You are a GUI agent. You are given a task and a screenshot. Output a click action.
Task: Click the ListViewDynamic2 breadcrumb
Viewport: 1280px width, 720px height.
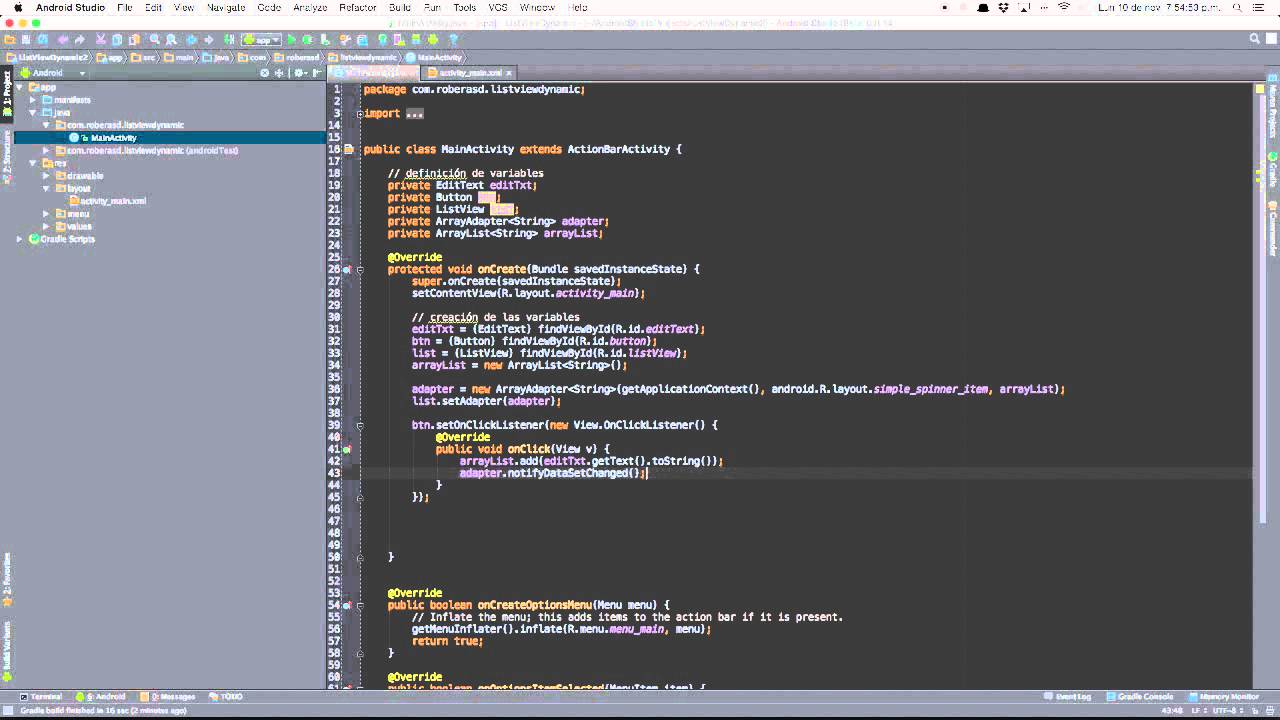(46, 57)
